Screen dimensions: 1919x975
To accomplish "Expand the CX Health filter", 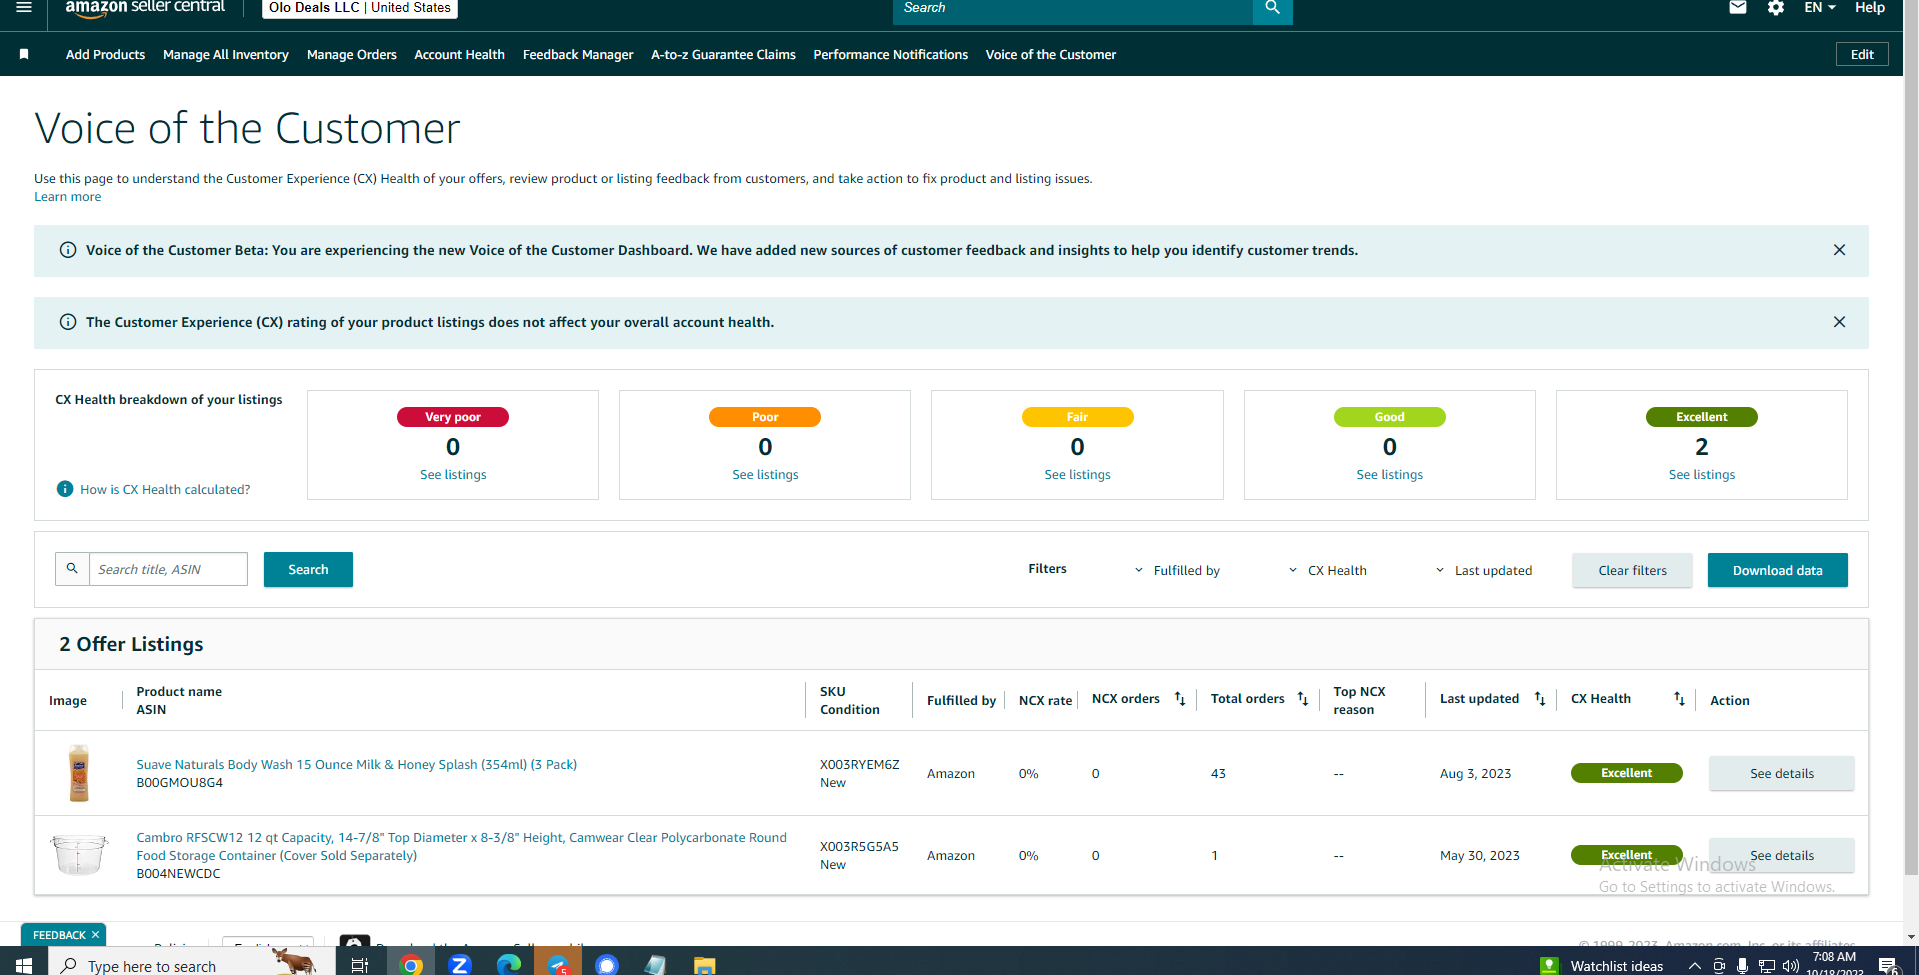I will 1327,570.
